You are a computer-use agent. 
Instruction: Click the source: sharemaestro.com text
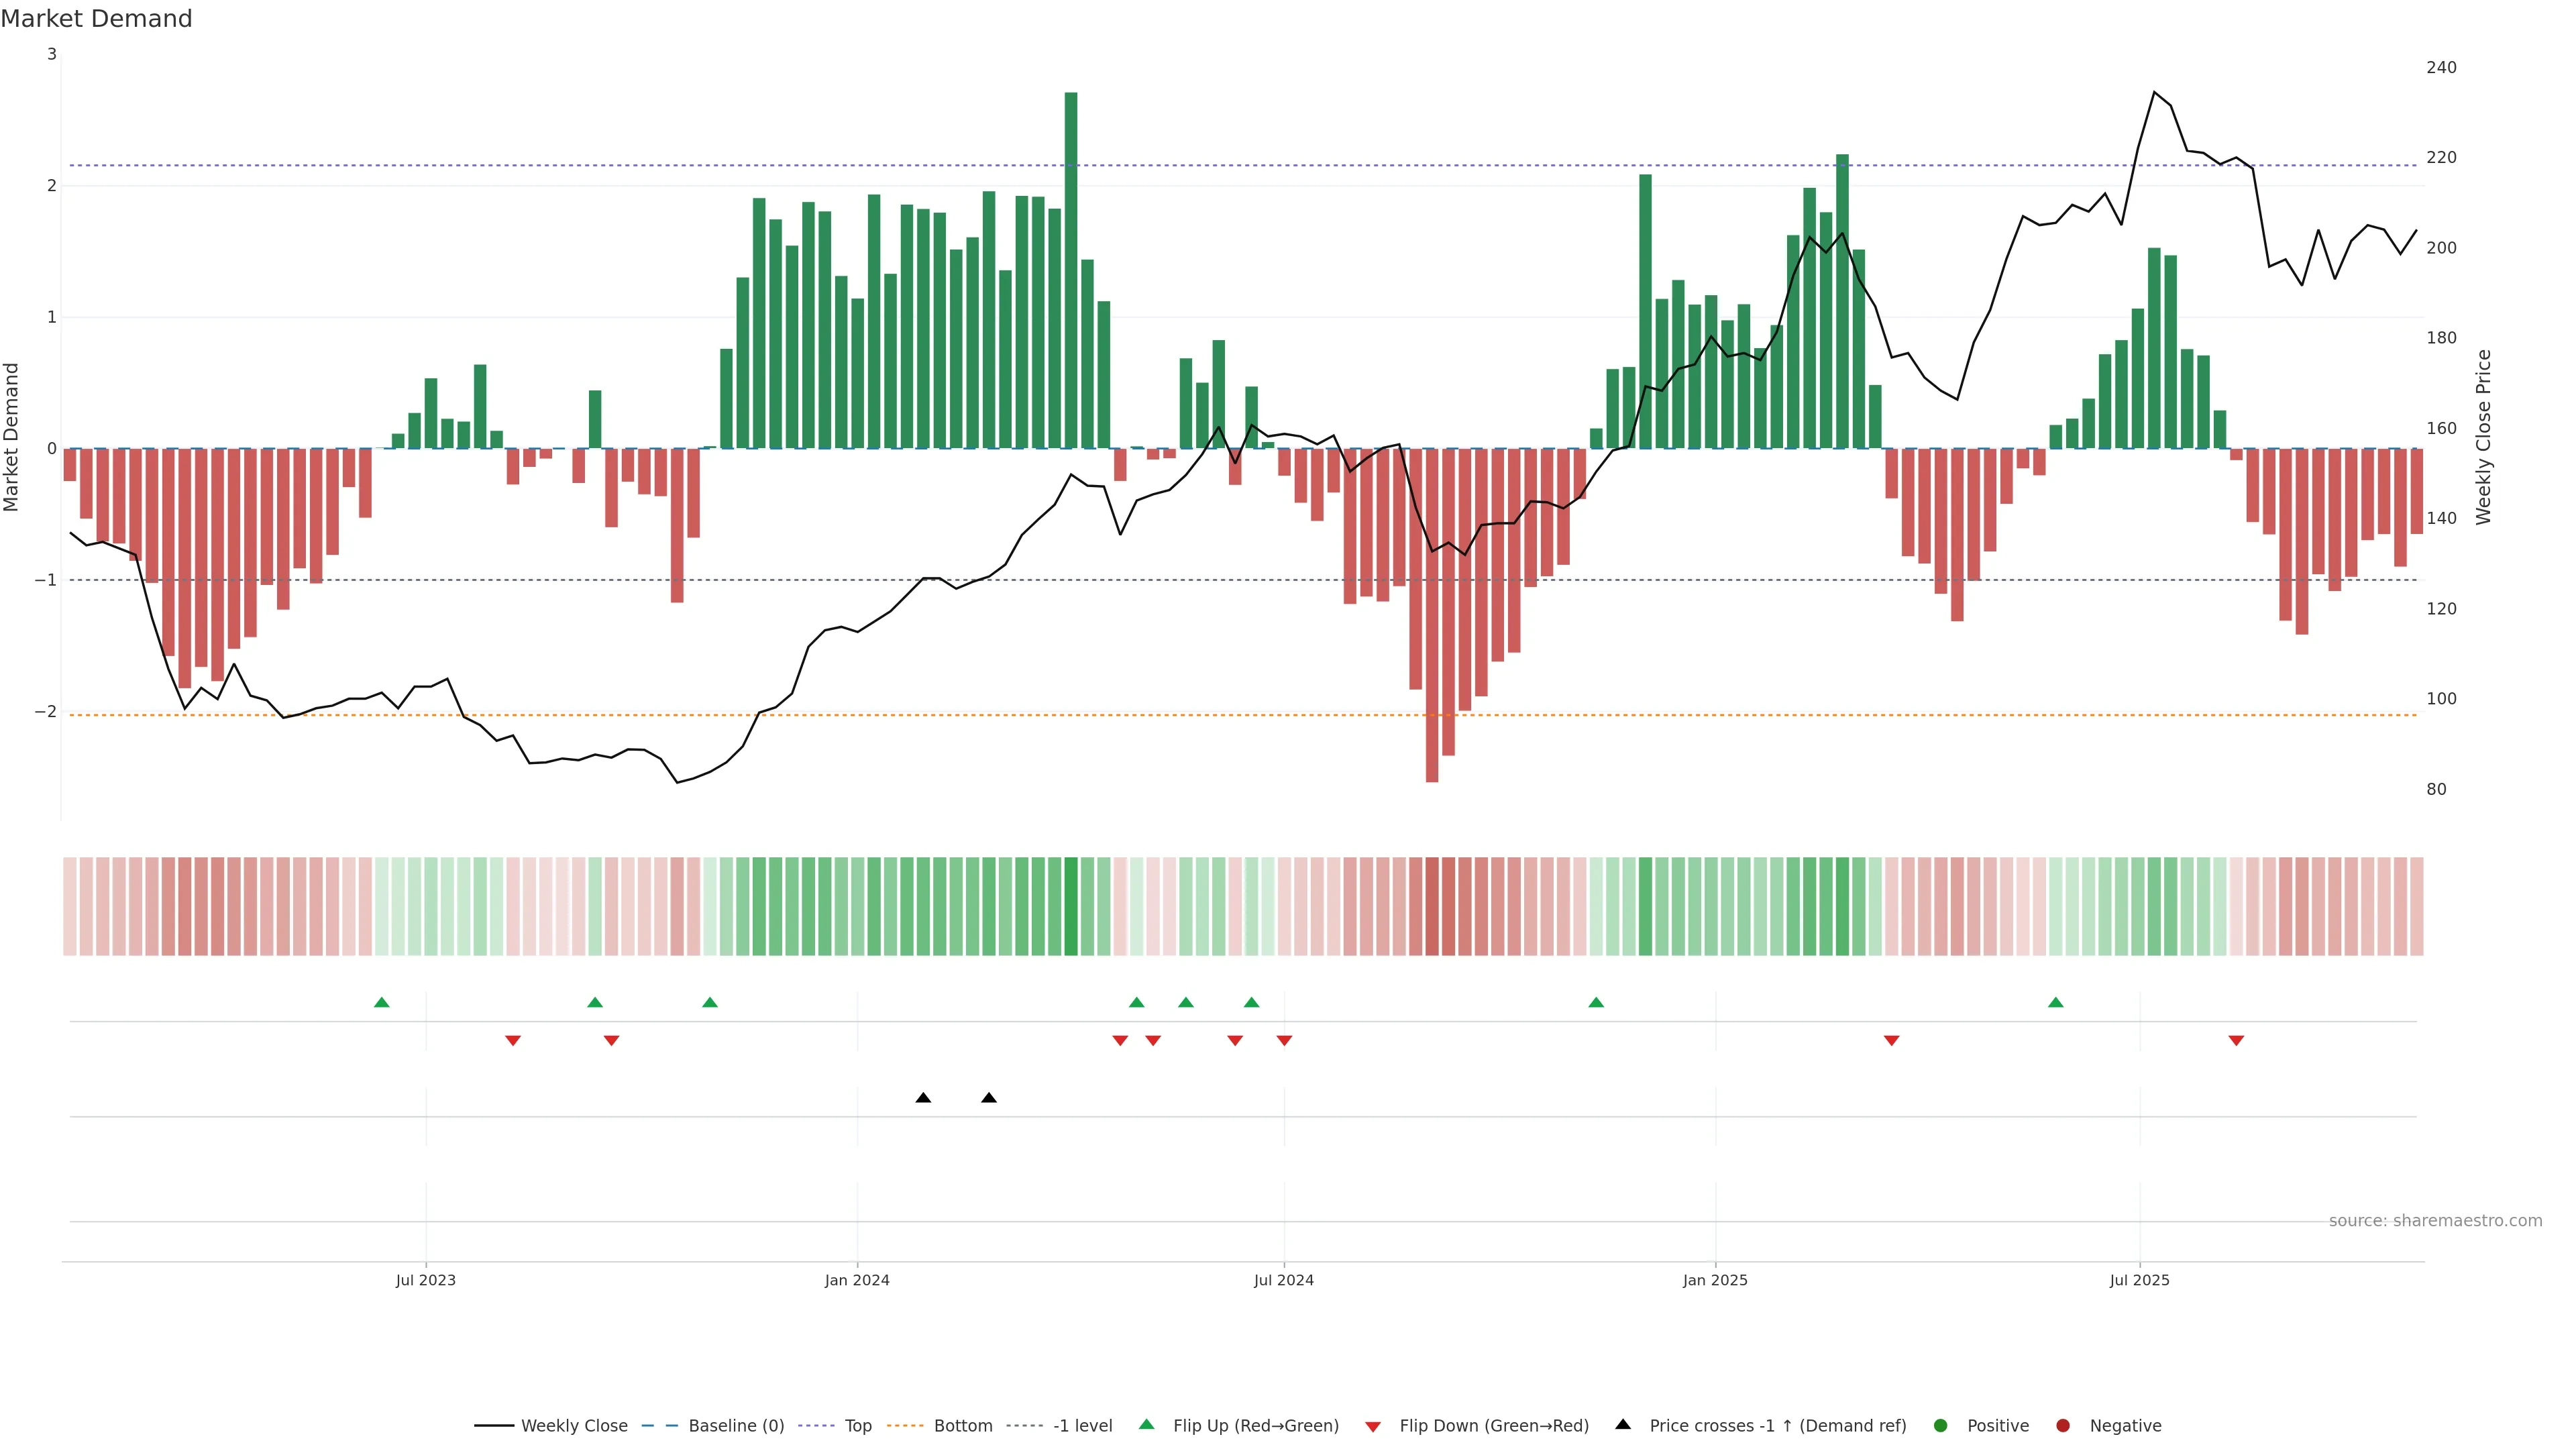2435,1221
